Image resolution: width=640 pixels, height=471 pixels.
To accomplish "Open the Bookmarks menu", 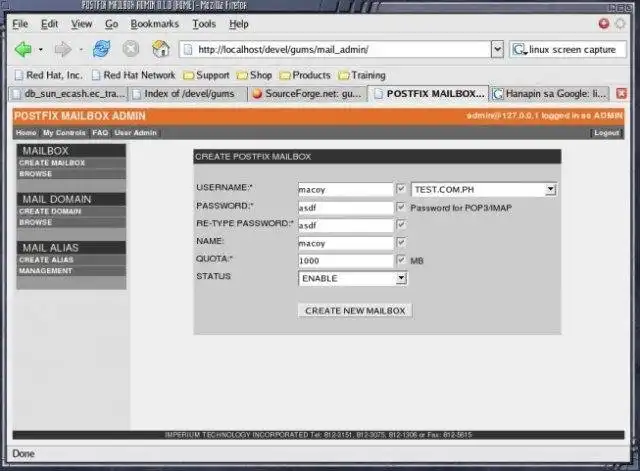I will tap(155, 24).
